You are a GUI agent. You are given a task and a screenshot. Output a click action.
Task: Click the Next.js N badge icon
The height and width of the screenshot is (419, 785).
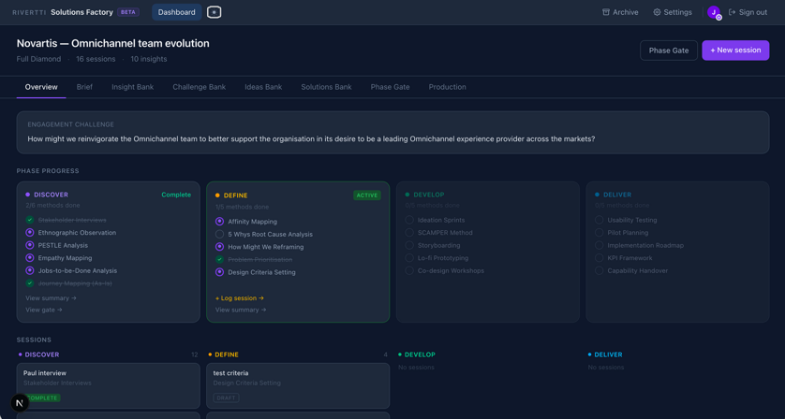click(20, 402)
